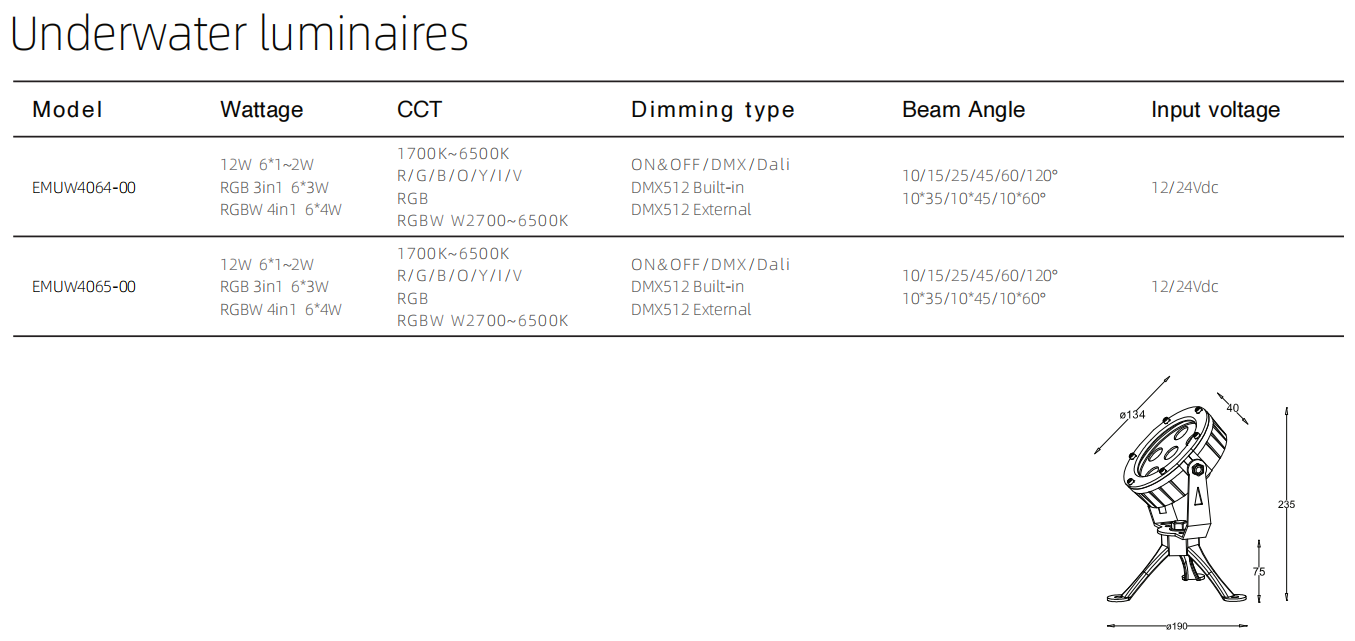Viewport: 1355px width, 641px height.
Task: Click the Input voltage column header
Action: (1215, 111)
